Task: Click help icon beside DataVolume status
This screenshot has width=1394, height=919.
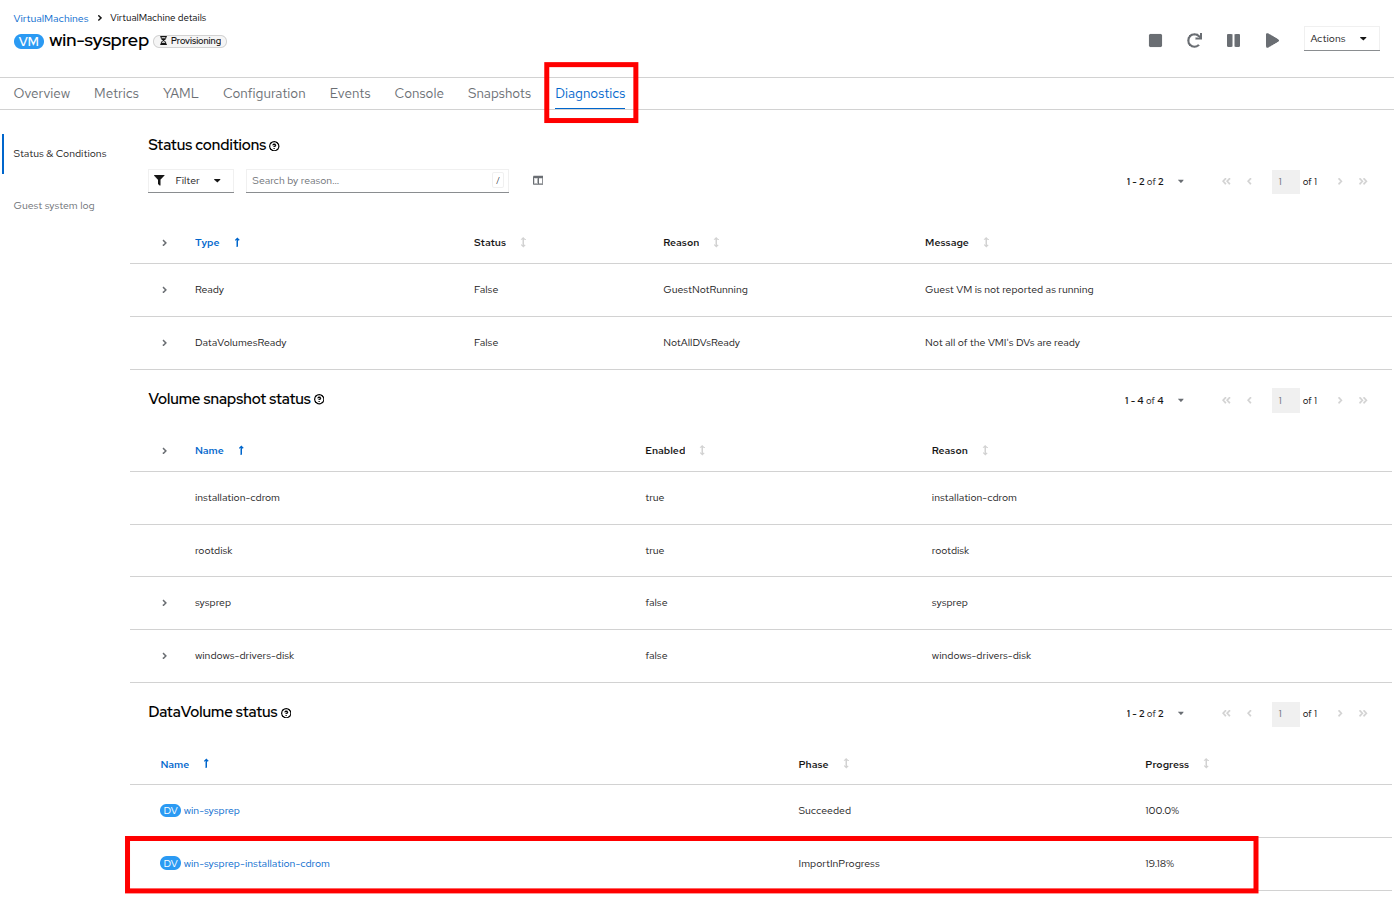Action: click(x=286, y=713)
